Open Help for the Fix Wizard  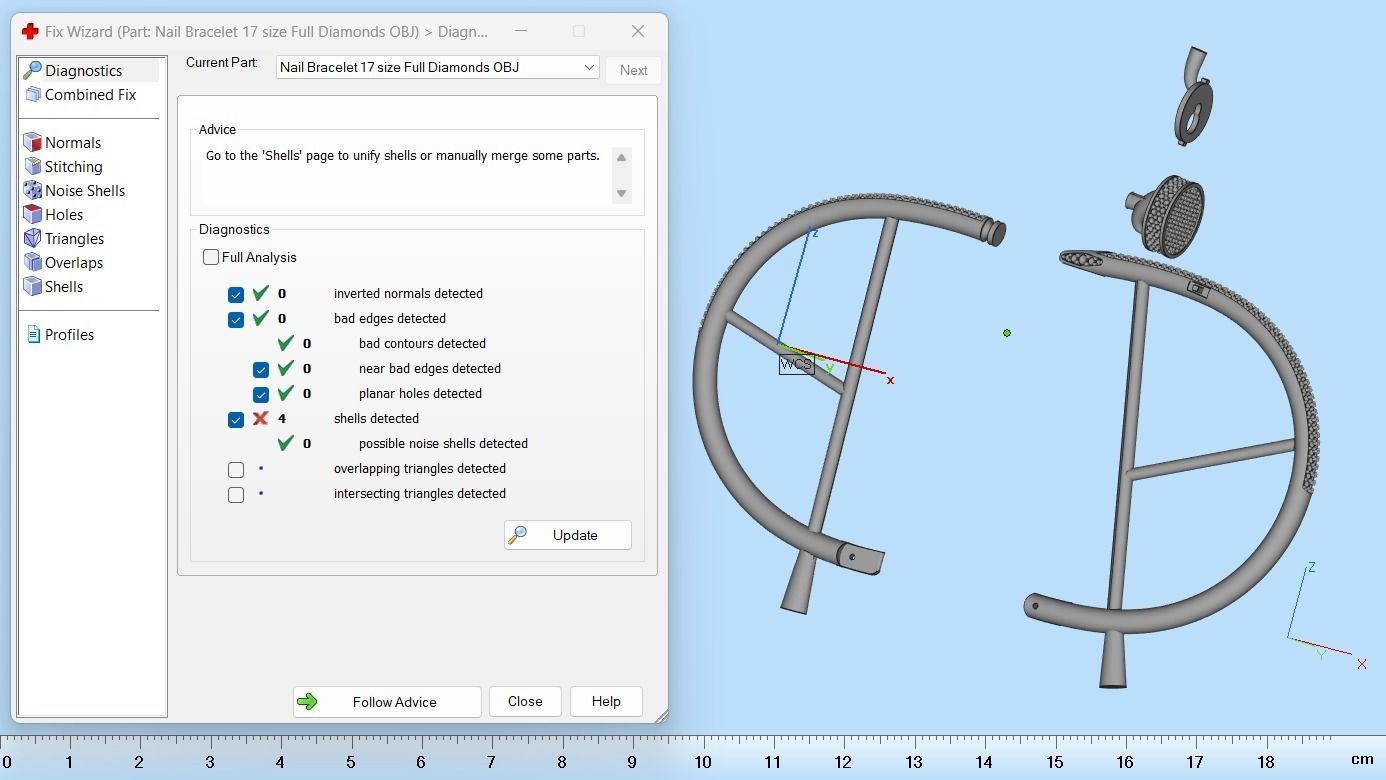tap(606, 701)
